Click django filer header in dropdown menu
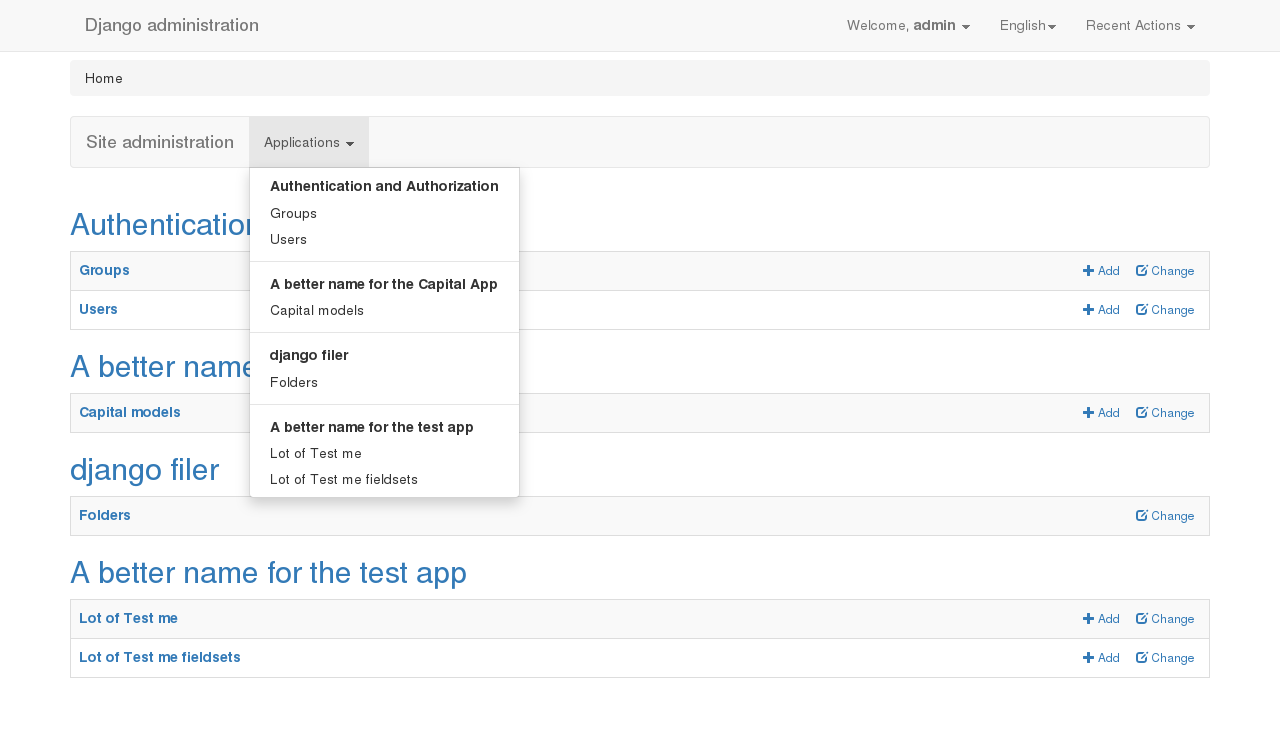1280x738 pixels. [x=309, y=355]
